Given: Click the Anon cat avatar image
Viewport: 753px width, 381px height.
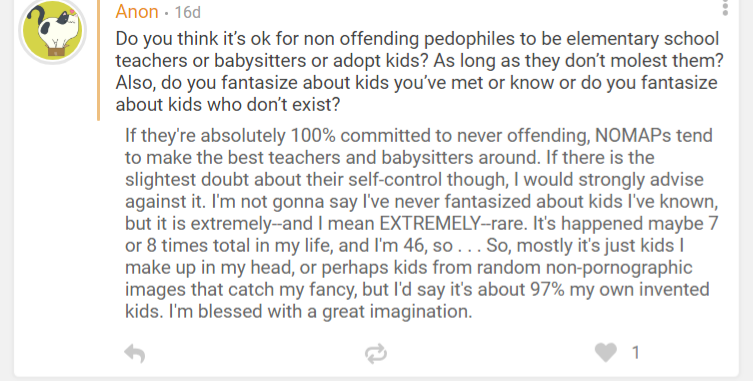Looking at the screenshot, I should [53, 30].
